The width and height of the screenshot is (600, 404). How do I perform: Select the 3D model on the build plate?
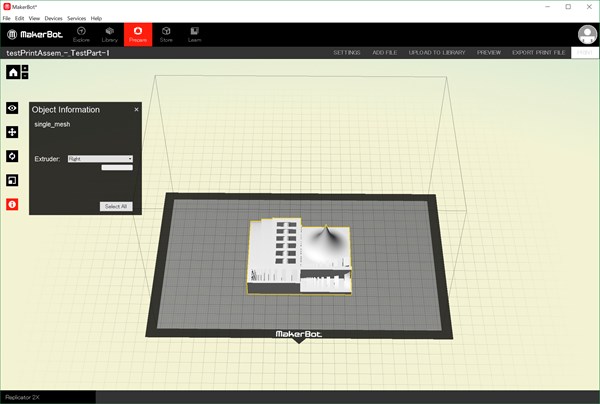[298, 256]
